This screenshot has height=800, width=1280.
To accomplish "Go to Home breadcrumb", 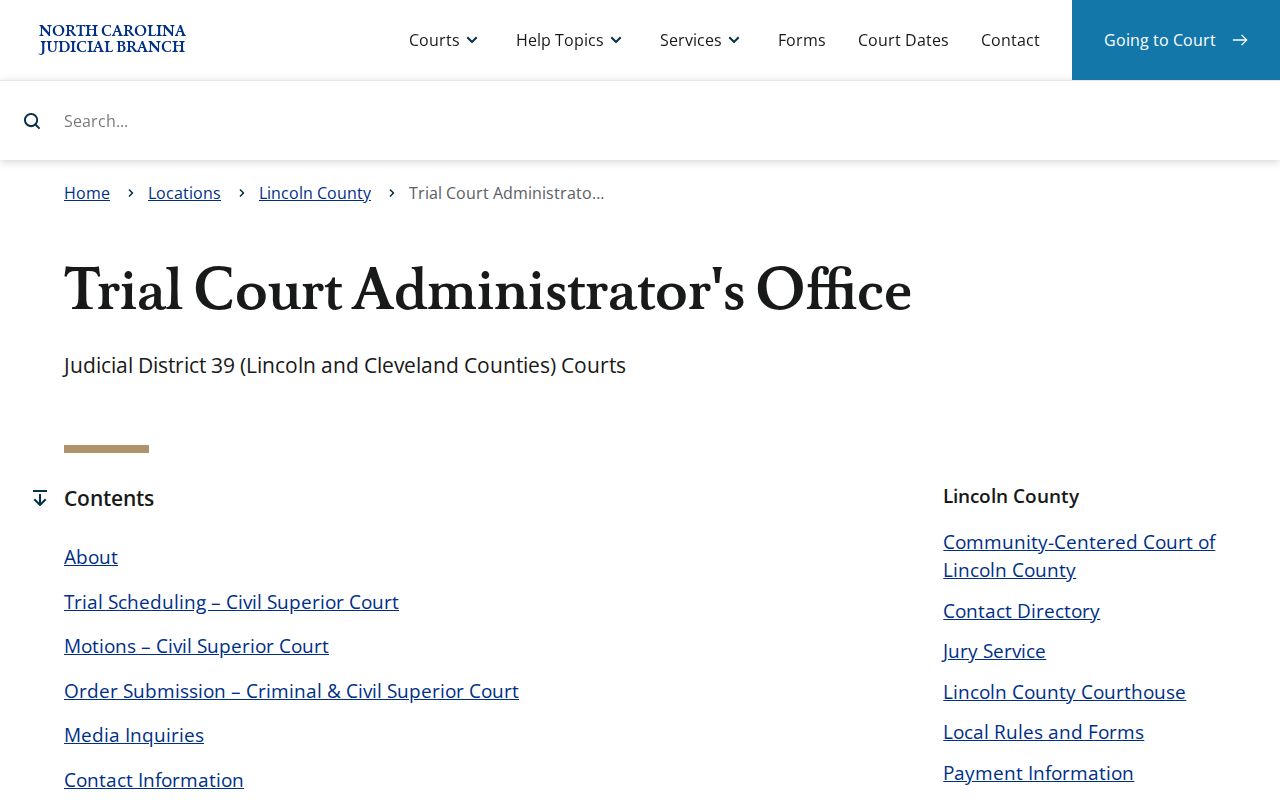I will [87, 193].
